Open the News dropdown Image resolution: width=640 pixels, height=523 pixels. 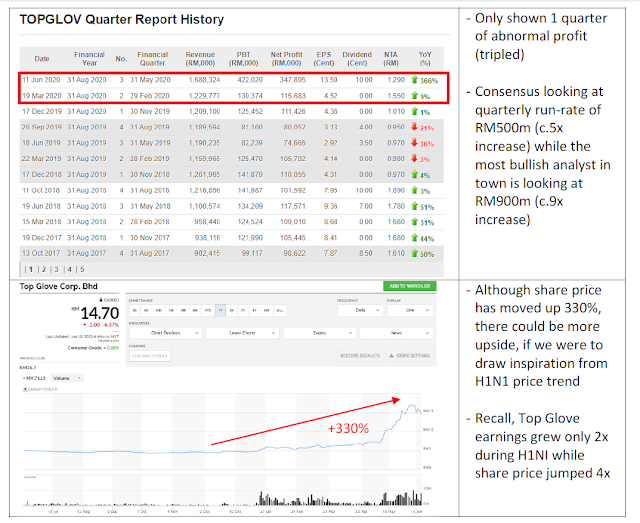pyautogui.click(x=396, y=333)
